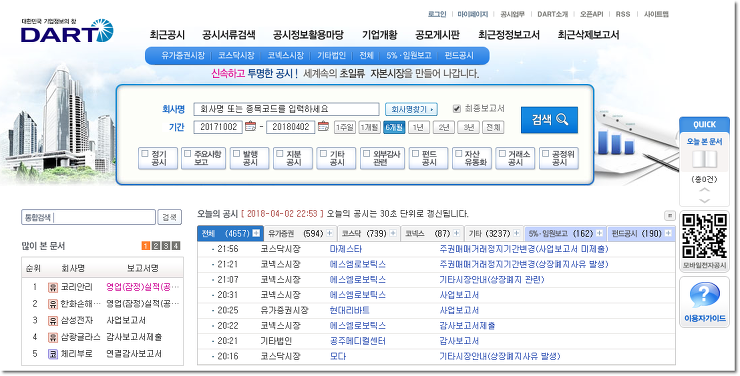Click the 통합검색 input field
The width and height of the screenshot is (740, 376).
pyautogui.click(x=88, y=217)
